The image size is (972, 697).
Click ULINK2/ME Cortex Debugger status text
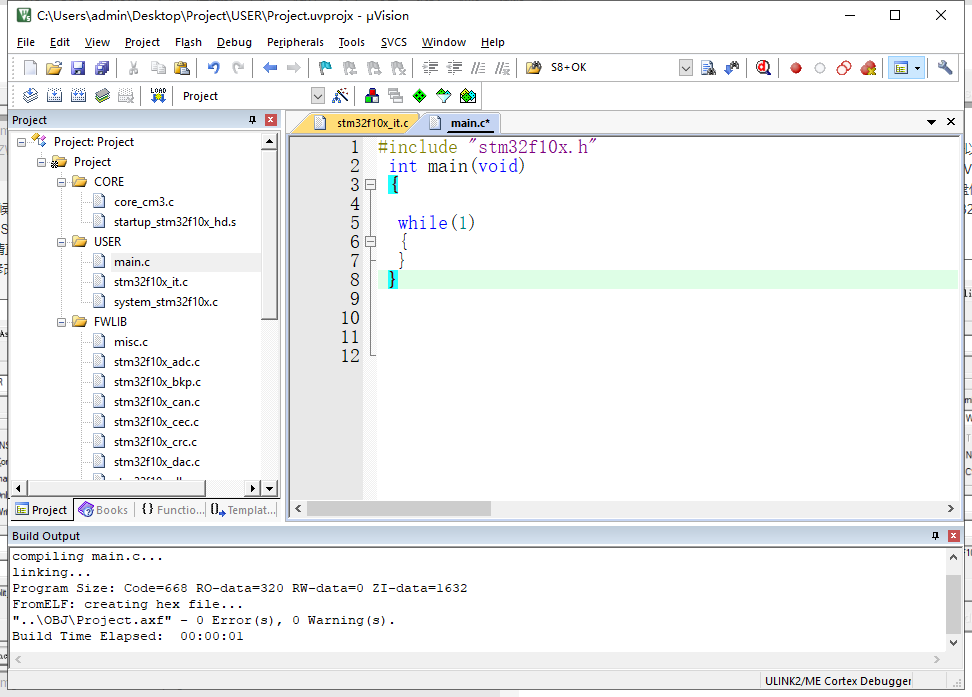click(838, 681)
